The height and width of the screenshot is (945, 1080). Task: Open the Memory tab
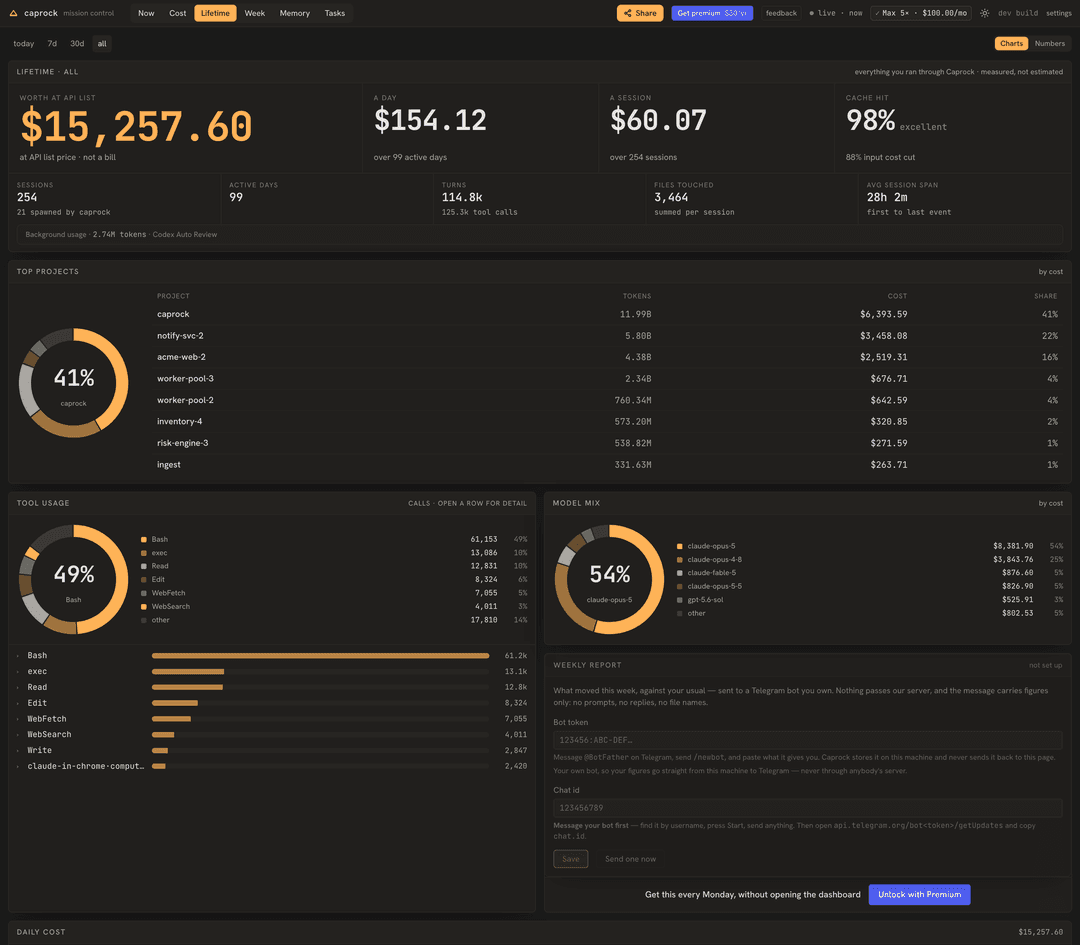coord(295,13)
